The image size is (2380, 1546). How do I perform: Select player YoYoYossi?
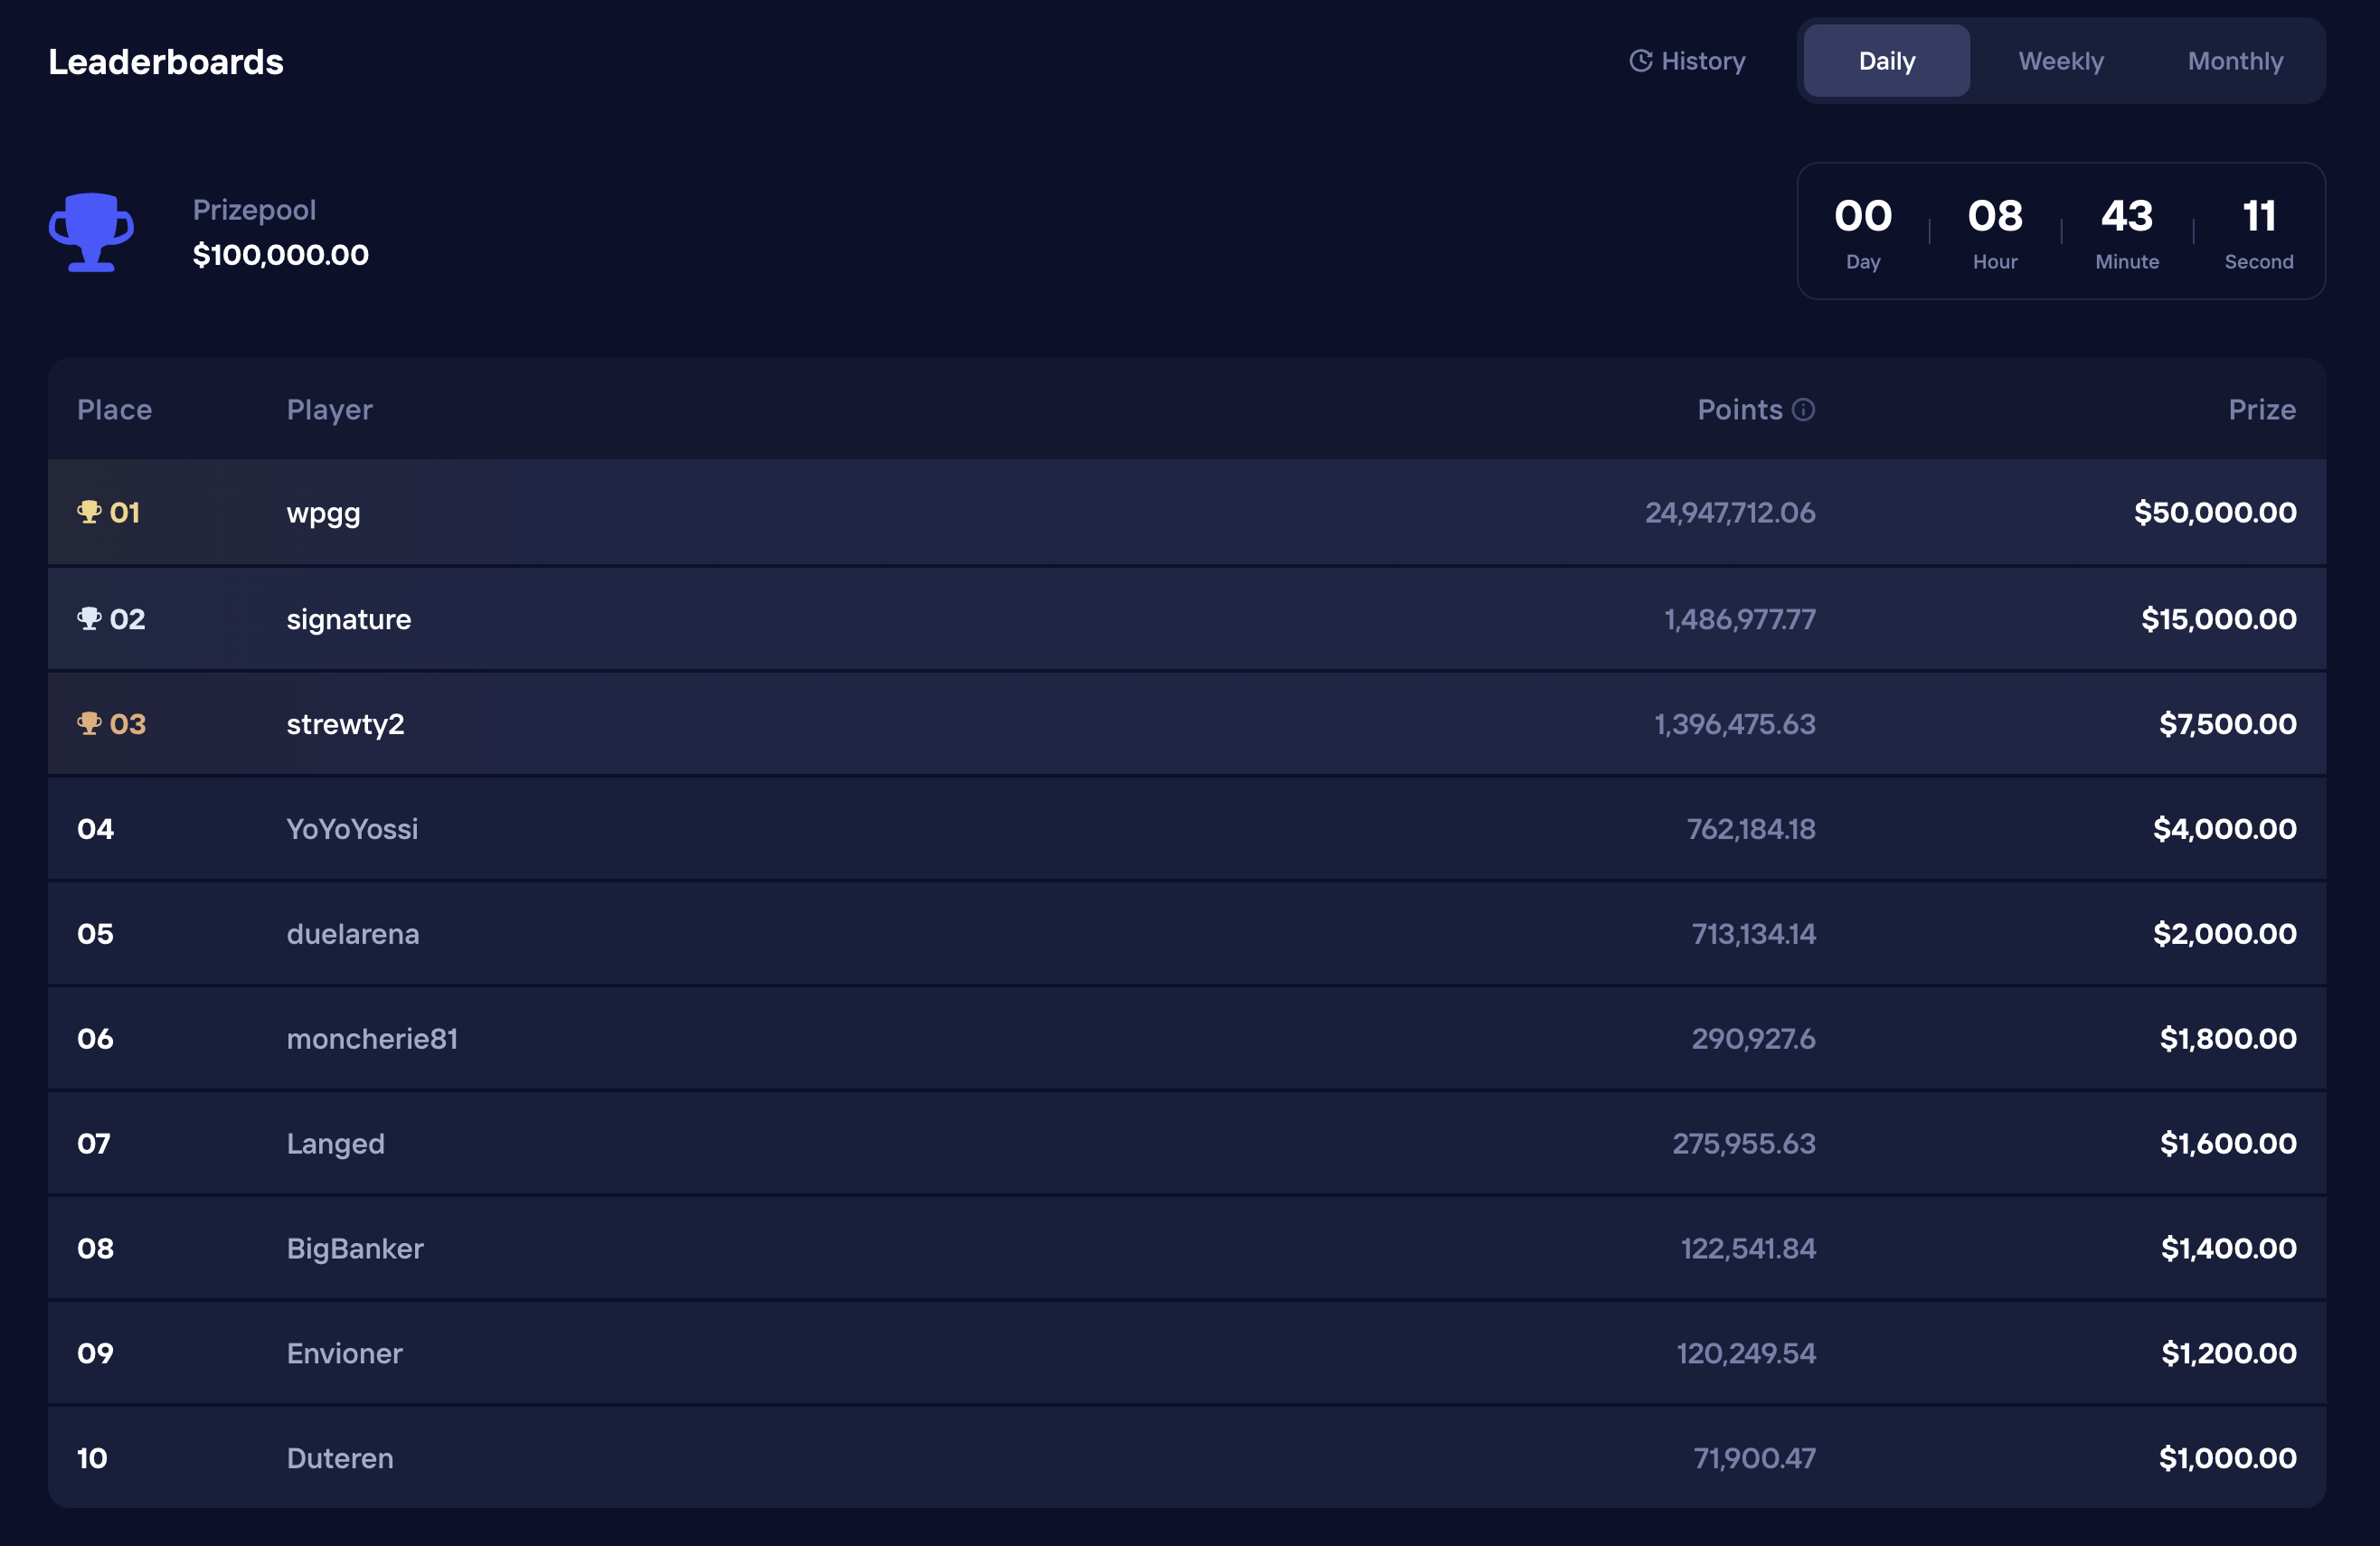(352, 829)
